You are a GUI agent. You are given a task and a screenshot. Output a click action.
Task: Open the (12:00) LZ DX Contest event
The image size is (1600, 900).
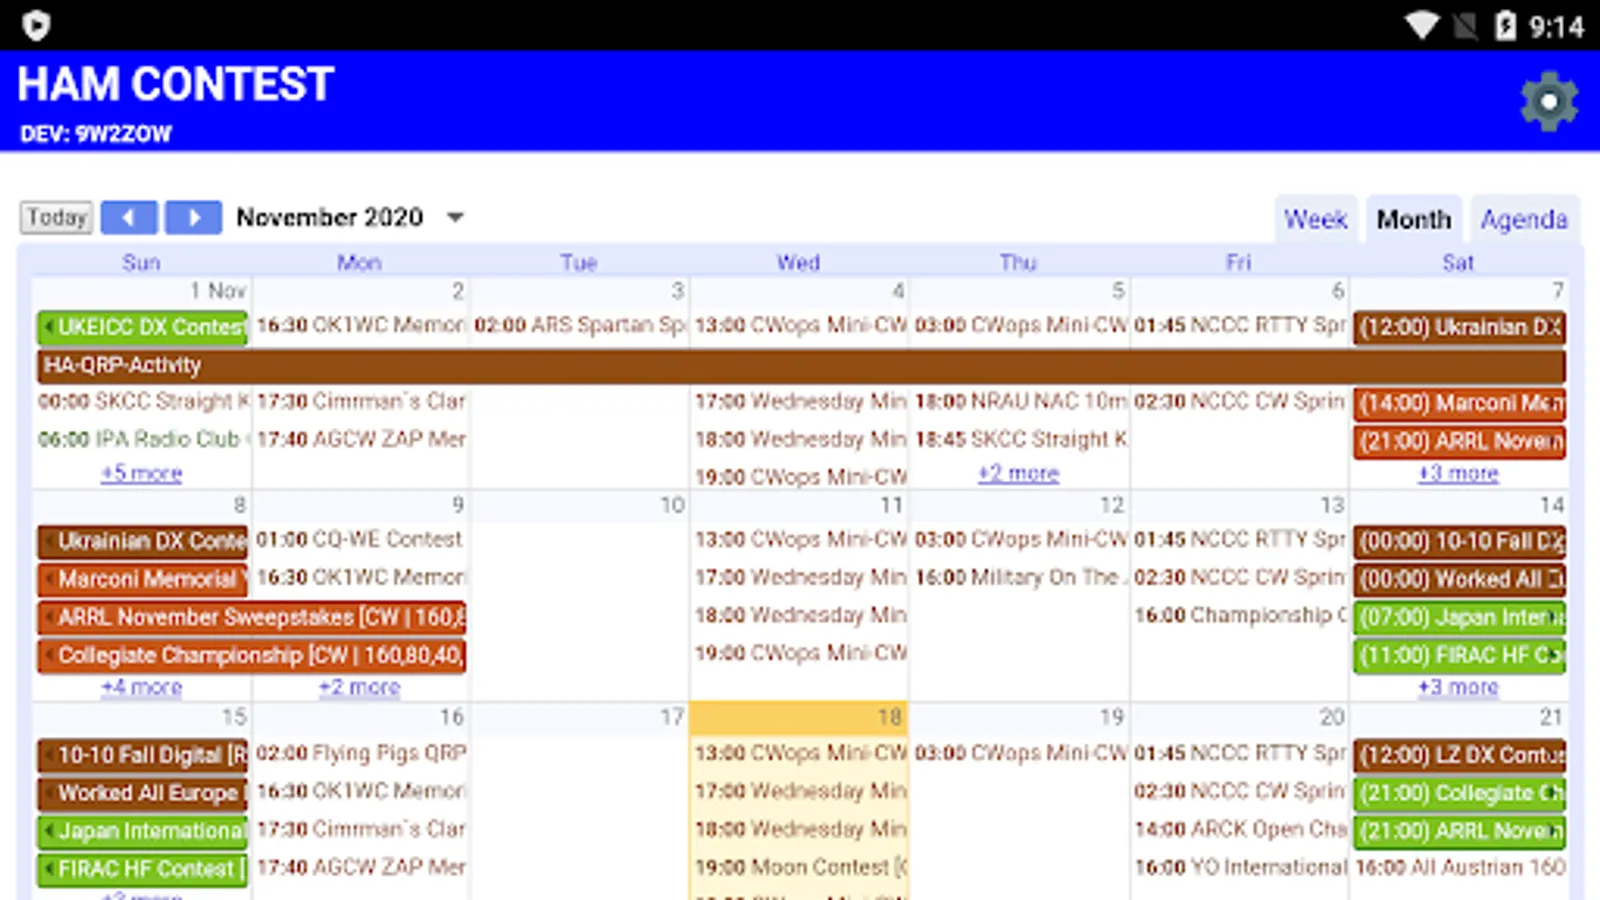click(1460, 755)
